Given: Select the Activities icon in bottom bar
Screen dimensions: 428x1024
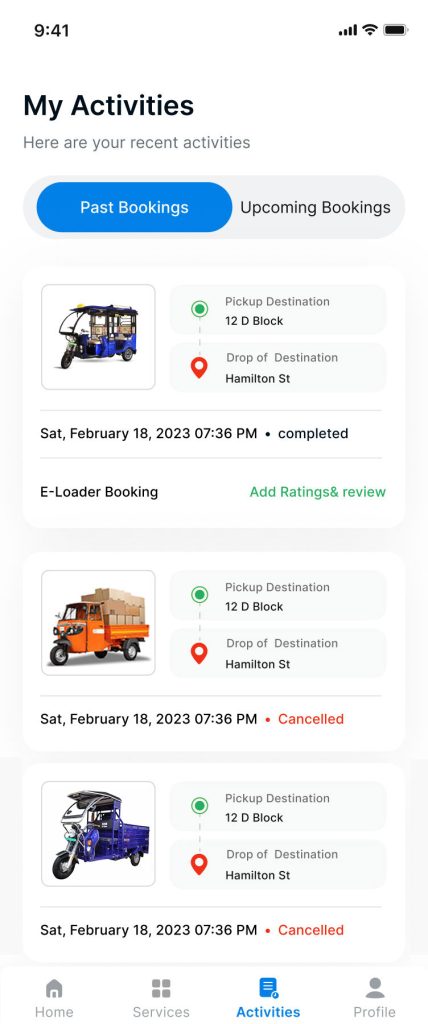Looking at the screenshot, I should pyautogui.click(x=268, y=988).
